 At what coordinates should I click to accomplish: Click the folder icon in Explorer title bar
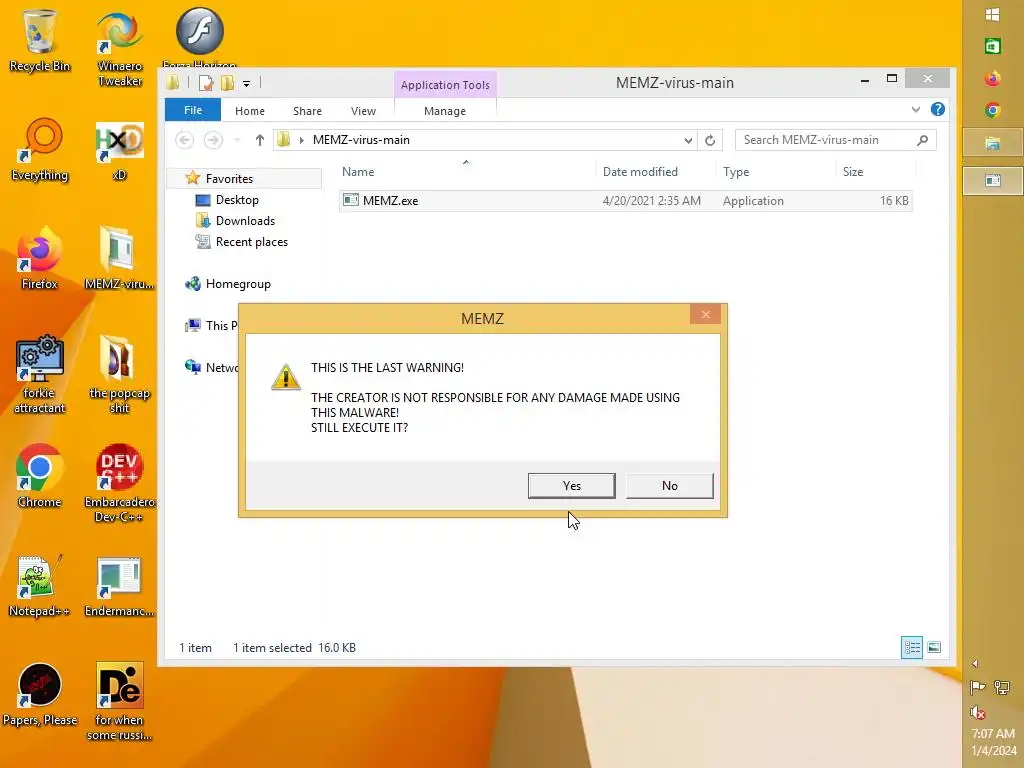point(173,82)
